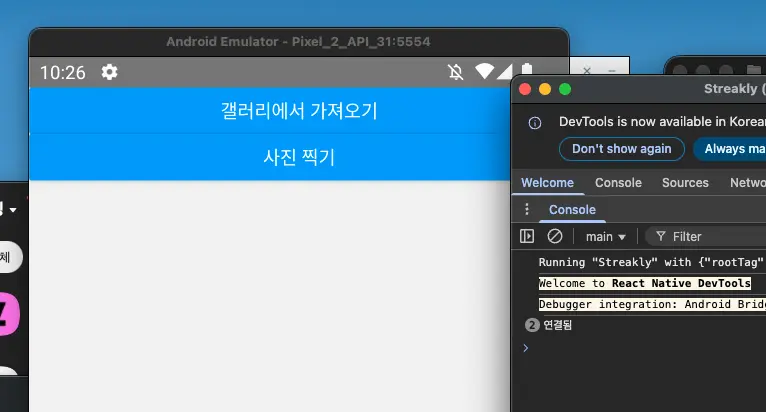Clear the console with the ban icon
The height and width of the screenshot is (412, 766).
[554, 236]
